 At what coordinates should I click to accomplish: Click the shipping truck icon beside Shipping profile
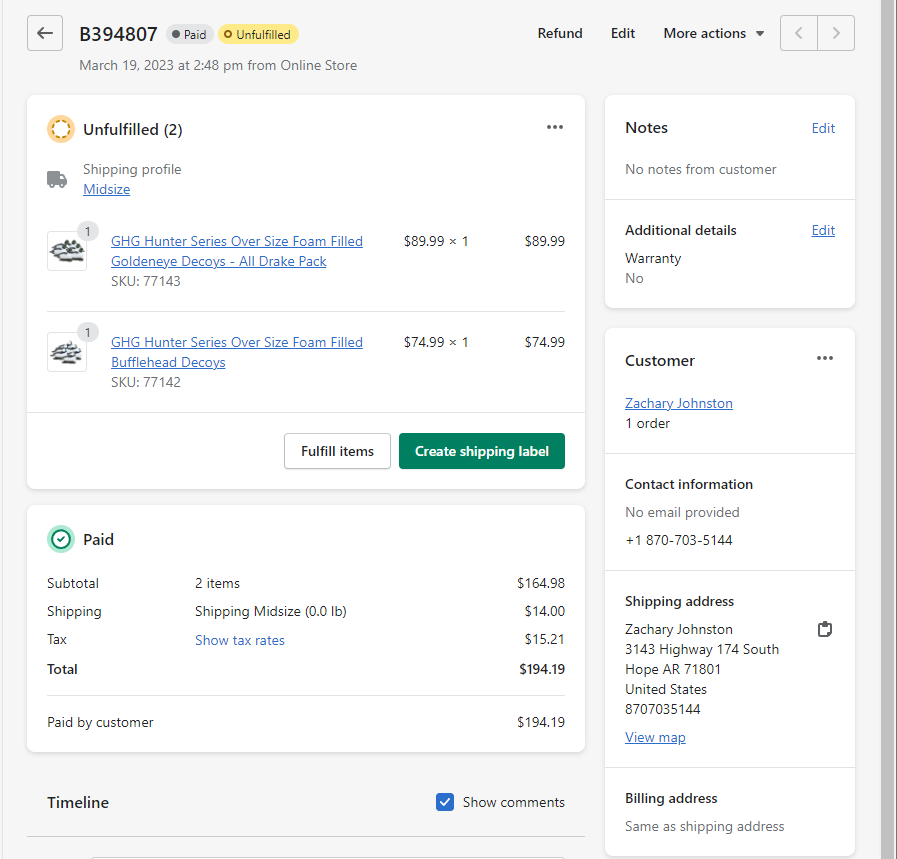click(x=57, y=179)
